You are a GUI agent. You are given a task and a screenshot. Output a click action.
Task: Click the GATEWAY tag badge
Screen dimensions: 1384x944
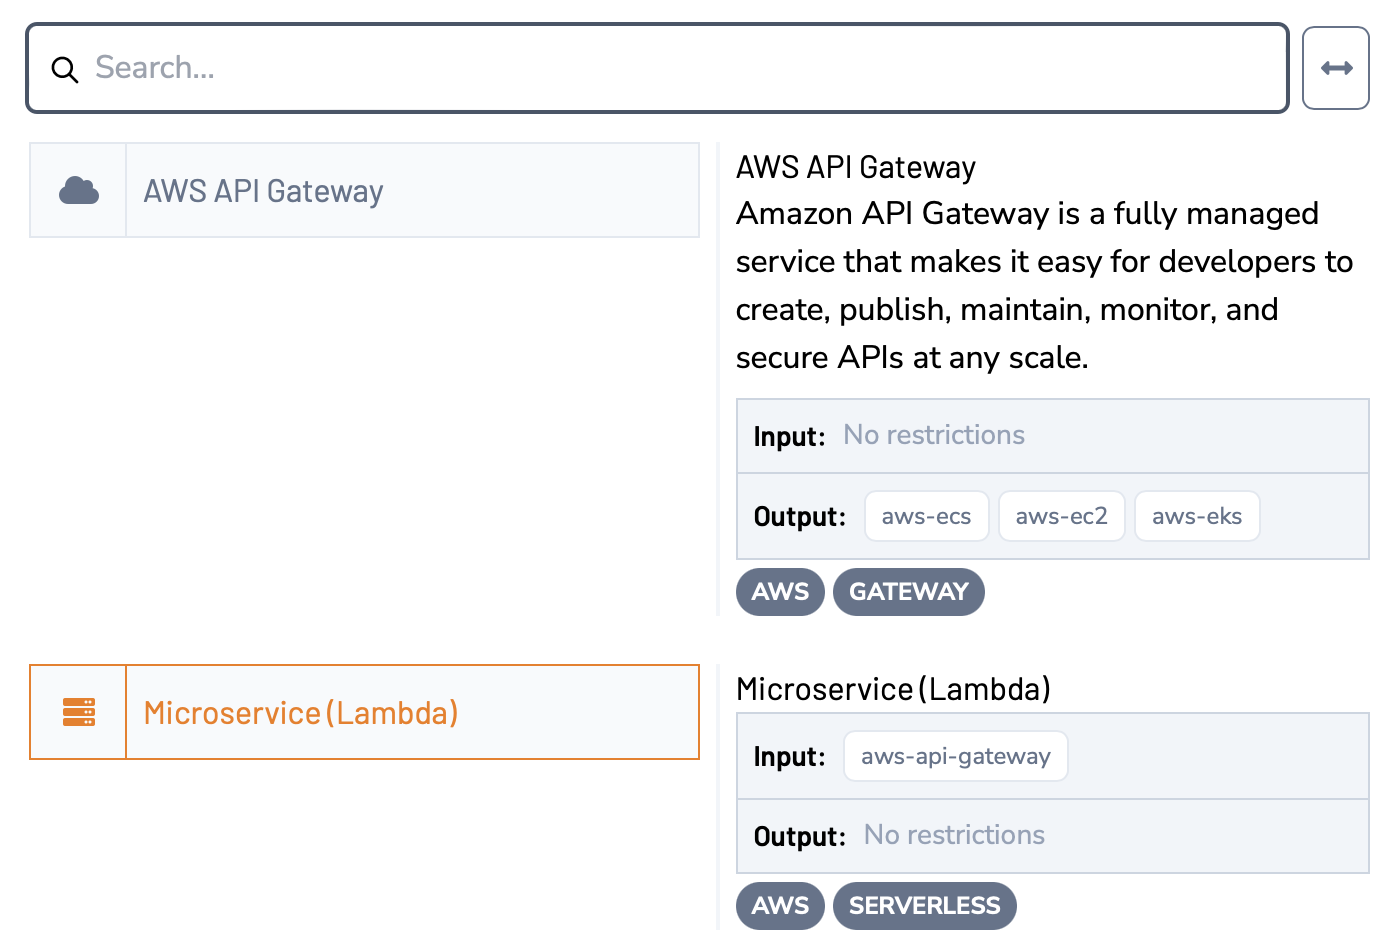pos(908,592)
